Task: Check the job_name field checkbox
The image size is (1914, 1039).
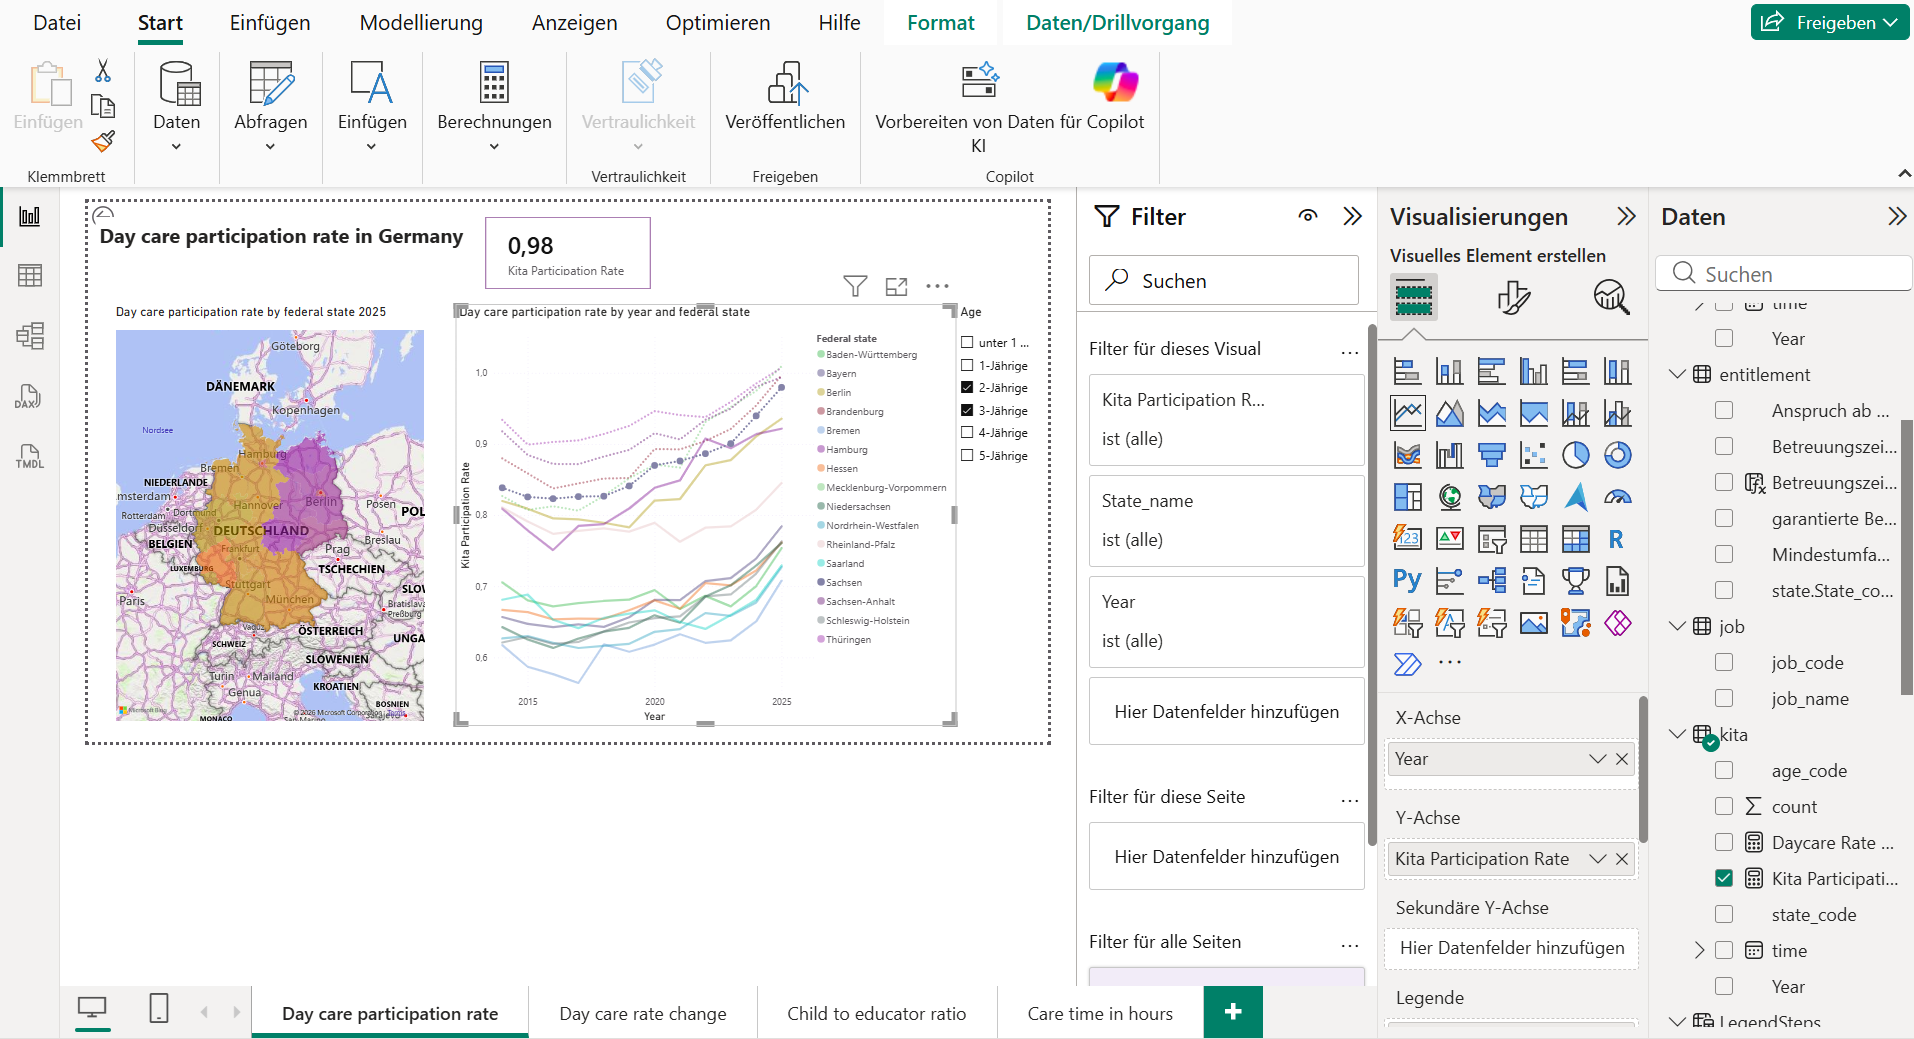Action: point(1724,699)
